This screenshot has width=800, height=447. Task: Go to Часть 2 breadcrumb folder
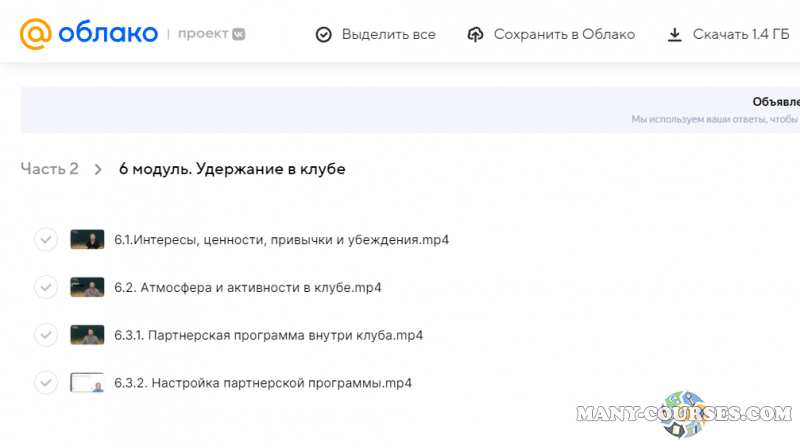click(x=49, y=169)
